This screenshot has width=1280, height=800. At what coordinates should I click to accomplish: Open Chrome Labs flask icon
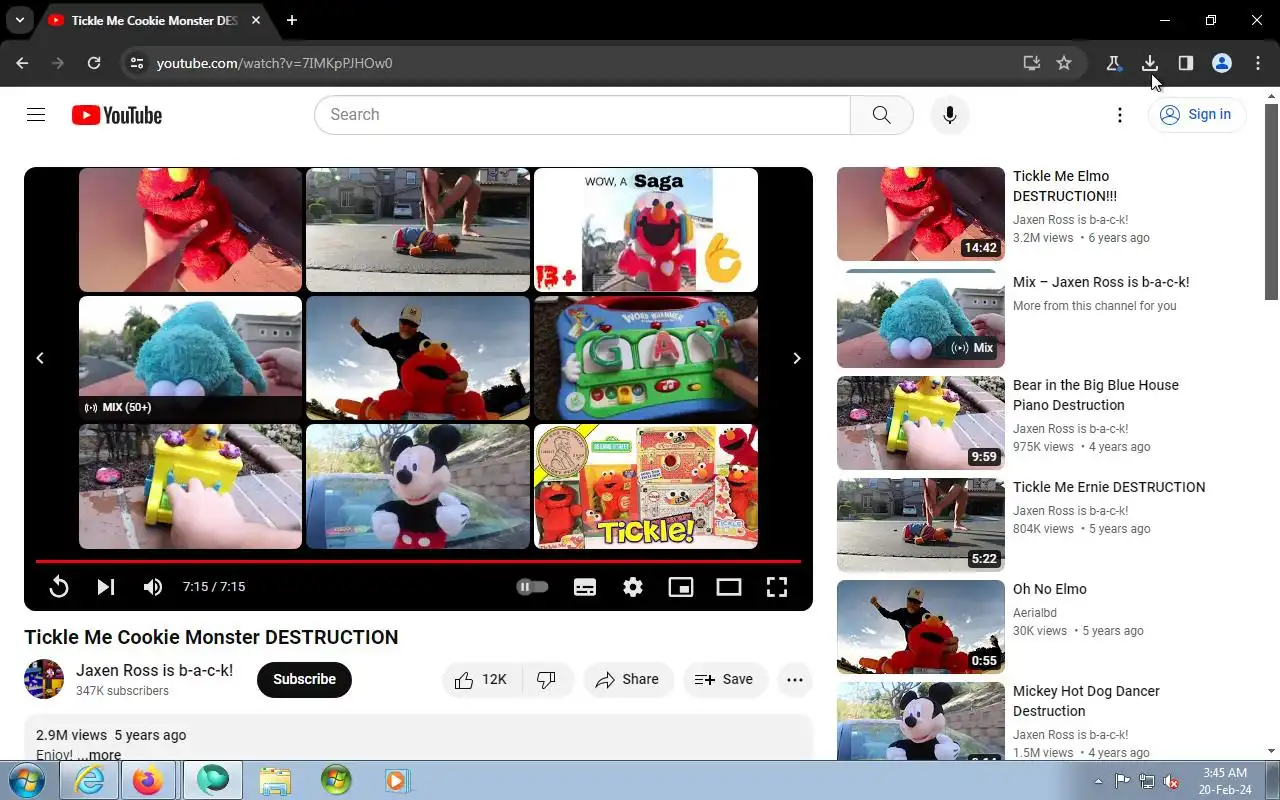pyautogui.click(x=1113, y=63)
